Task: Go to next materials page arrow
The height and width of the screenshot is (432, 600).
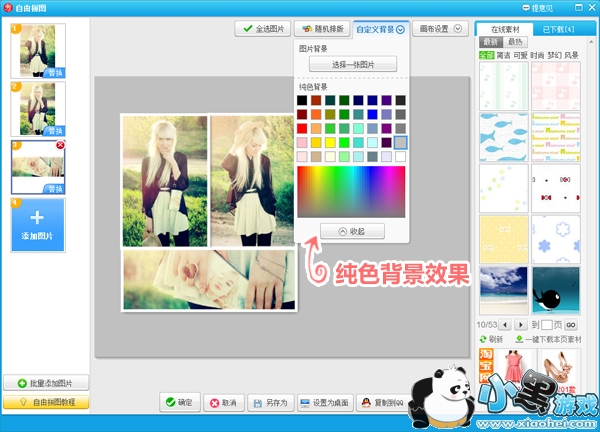Action: [x=520, y=325]
